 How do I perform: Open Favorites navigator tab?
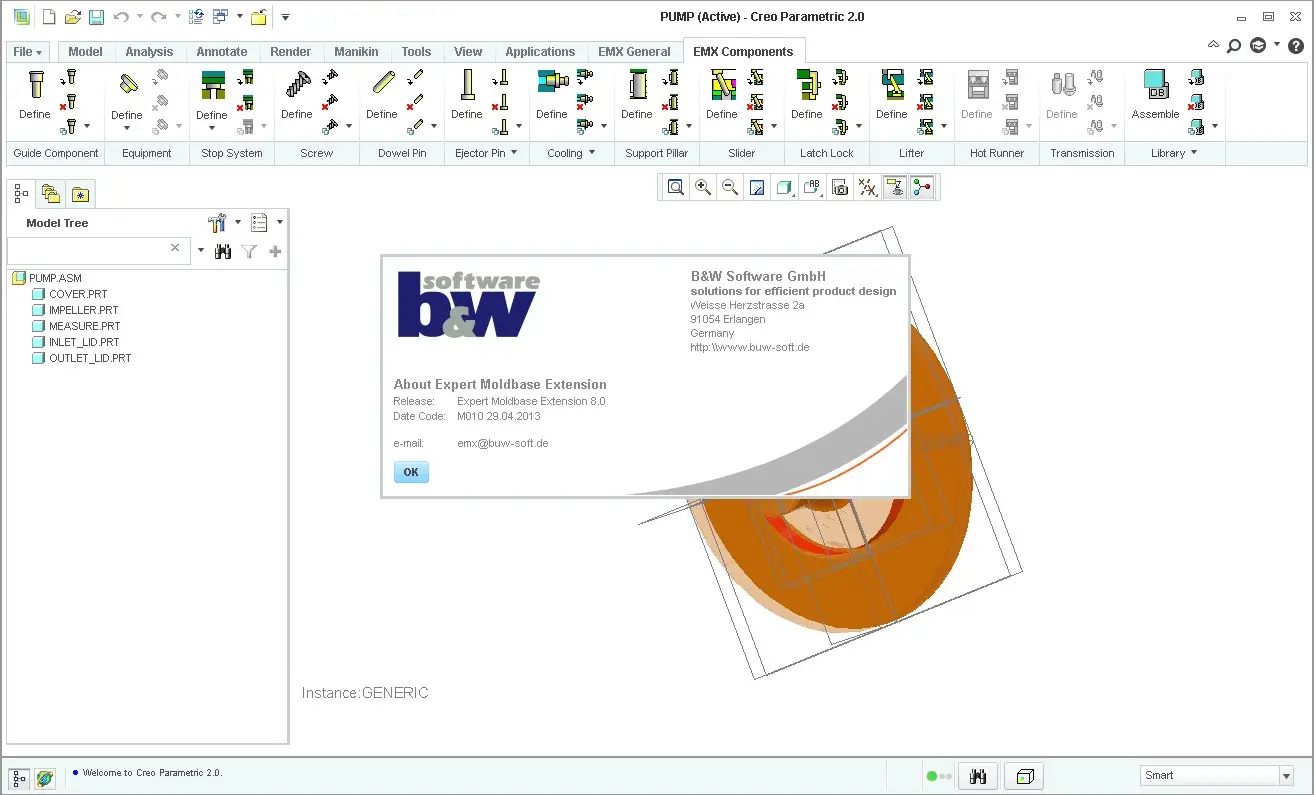[x=81, y=194]
